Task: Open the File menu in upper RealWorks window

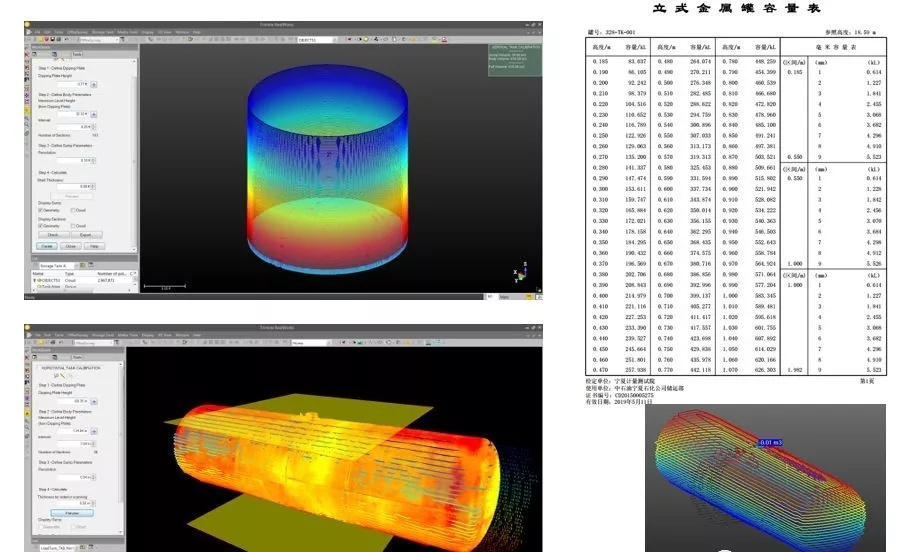Action: [37, 32]
